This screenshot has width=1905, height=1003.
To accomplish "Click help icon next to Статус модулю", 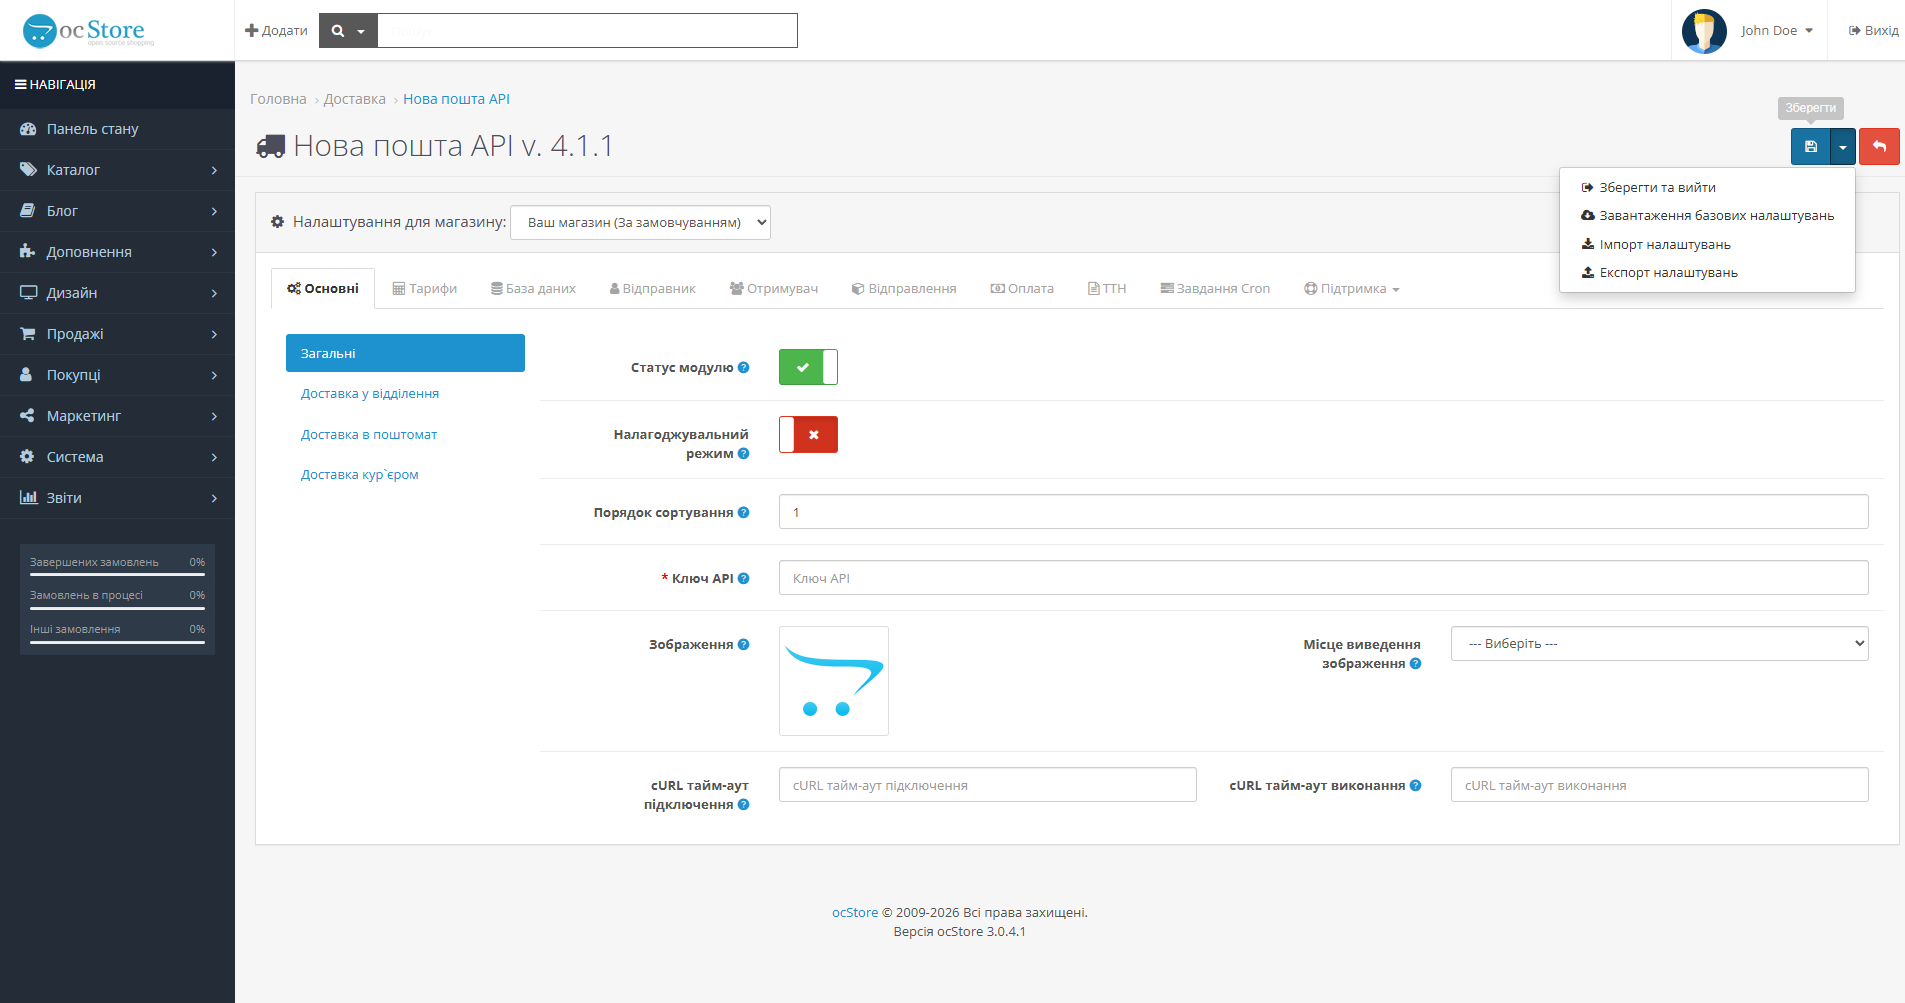I will click(743, 368).
